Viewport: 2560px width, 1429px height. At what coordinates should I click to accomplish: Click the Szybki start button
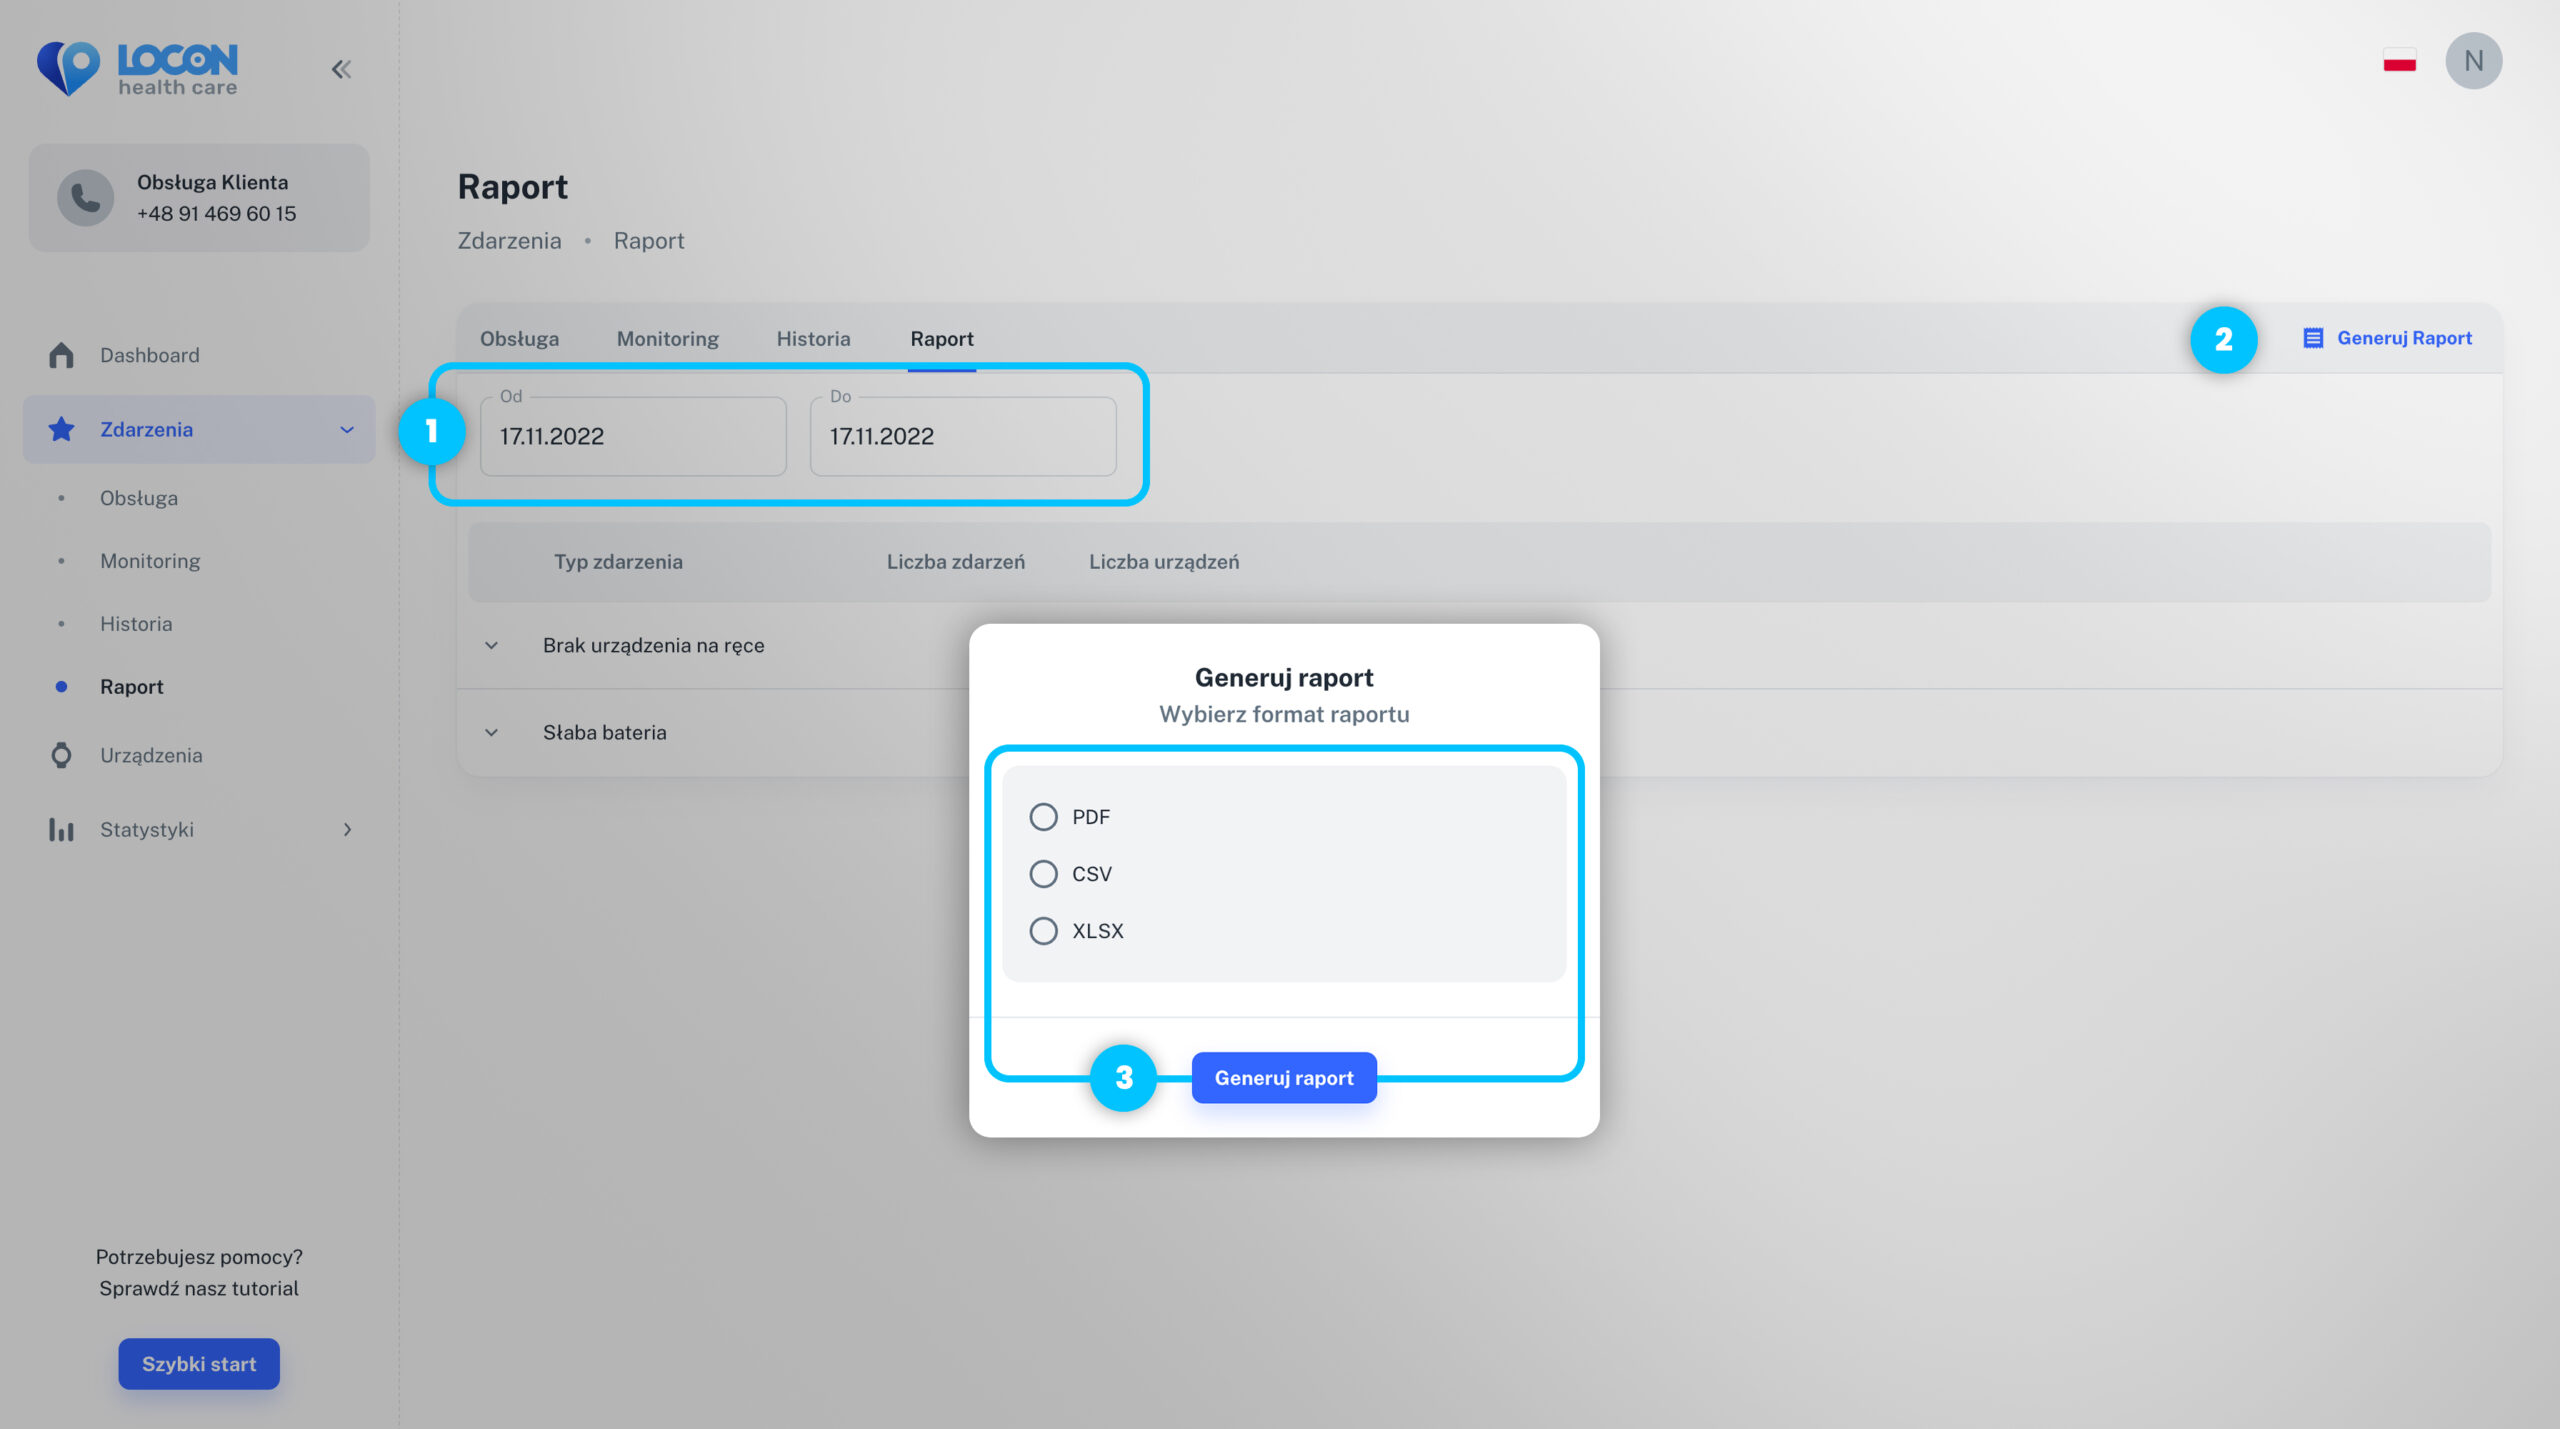pos(199,1364)
